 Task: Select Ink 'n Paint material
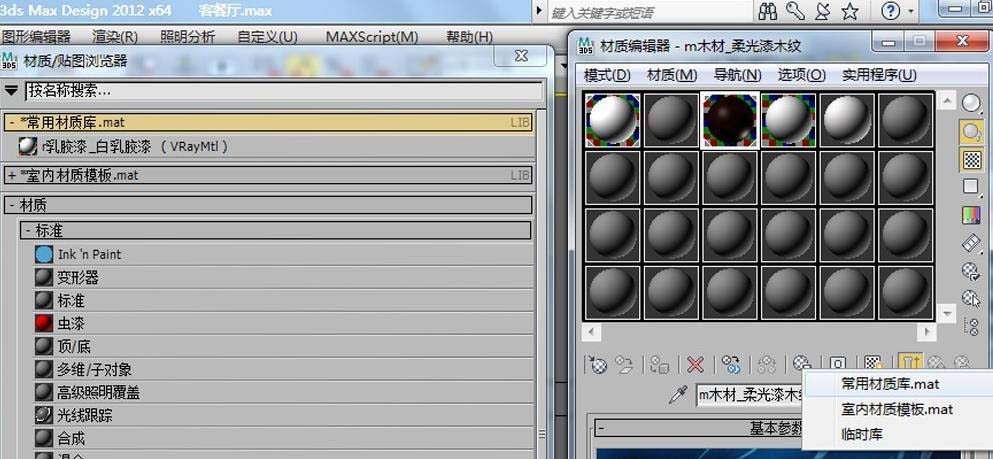(284, 255)
